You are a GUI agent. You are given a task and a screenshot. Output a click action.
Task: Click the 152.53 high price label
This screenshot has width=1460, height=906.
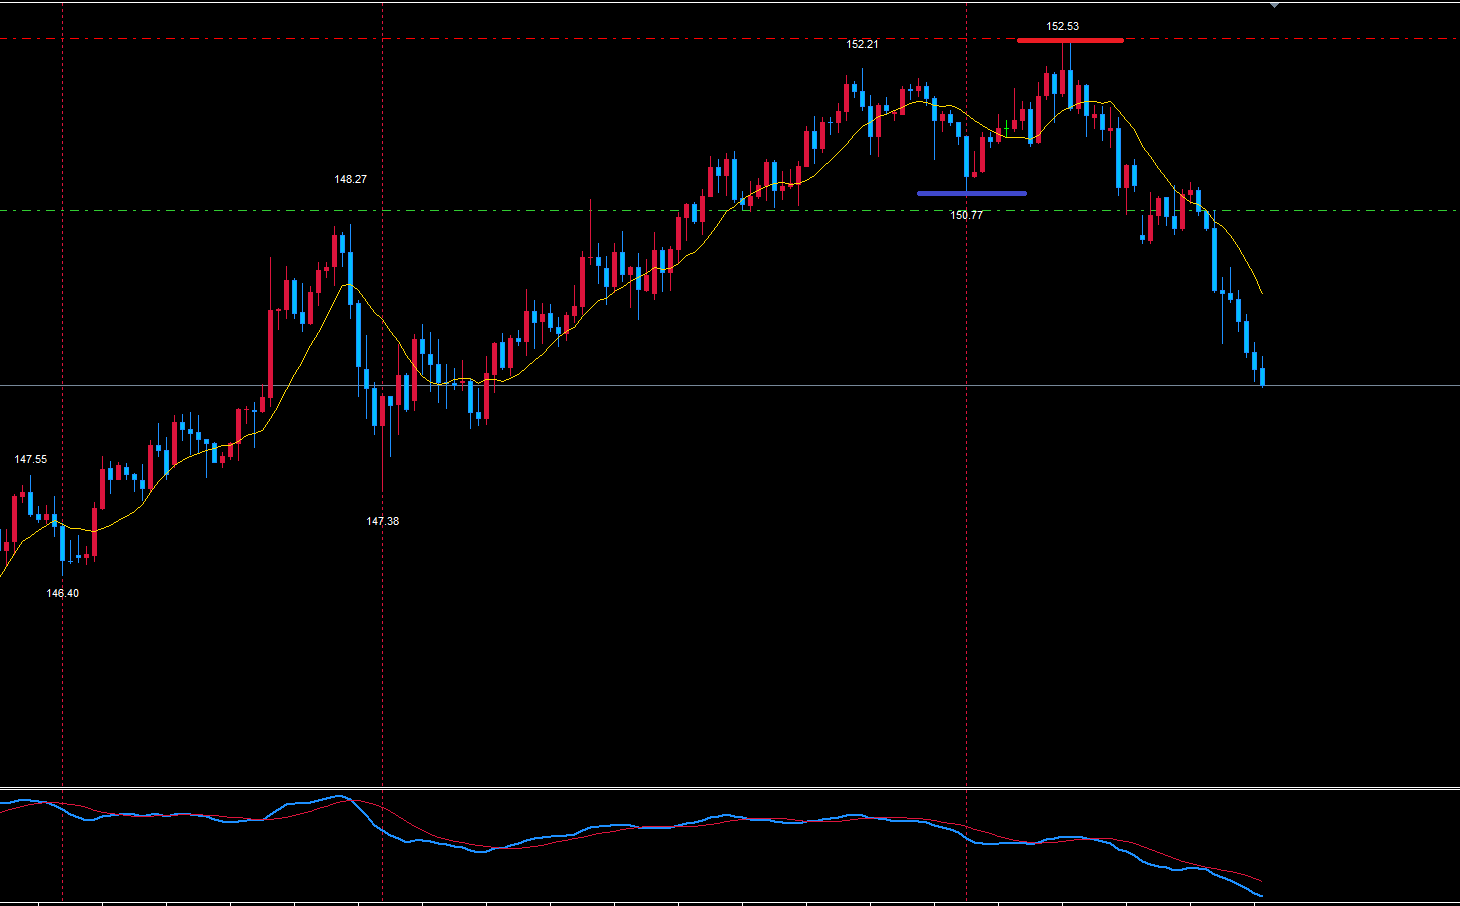[1062, 26]
